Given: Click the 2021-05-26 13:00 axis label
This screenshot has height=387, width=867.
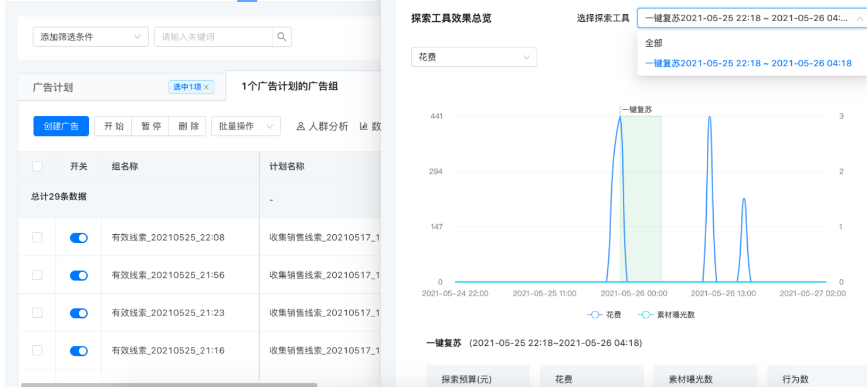Looking at the screenshot, I should pyautogui.click(x=724, y=294).
